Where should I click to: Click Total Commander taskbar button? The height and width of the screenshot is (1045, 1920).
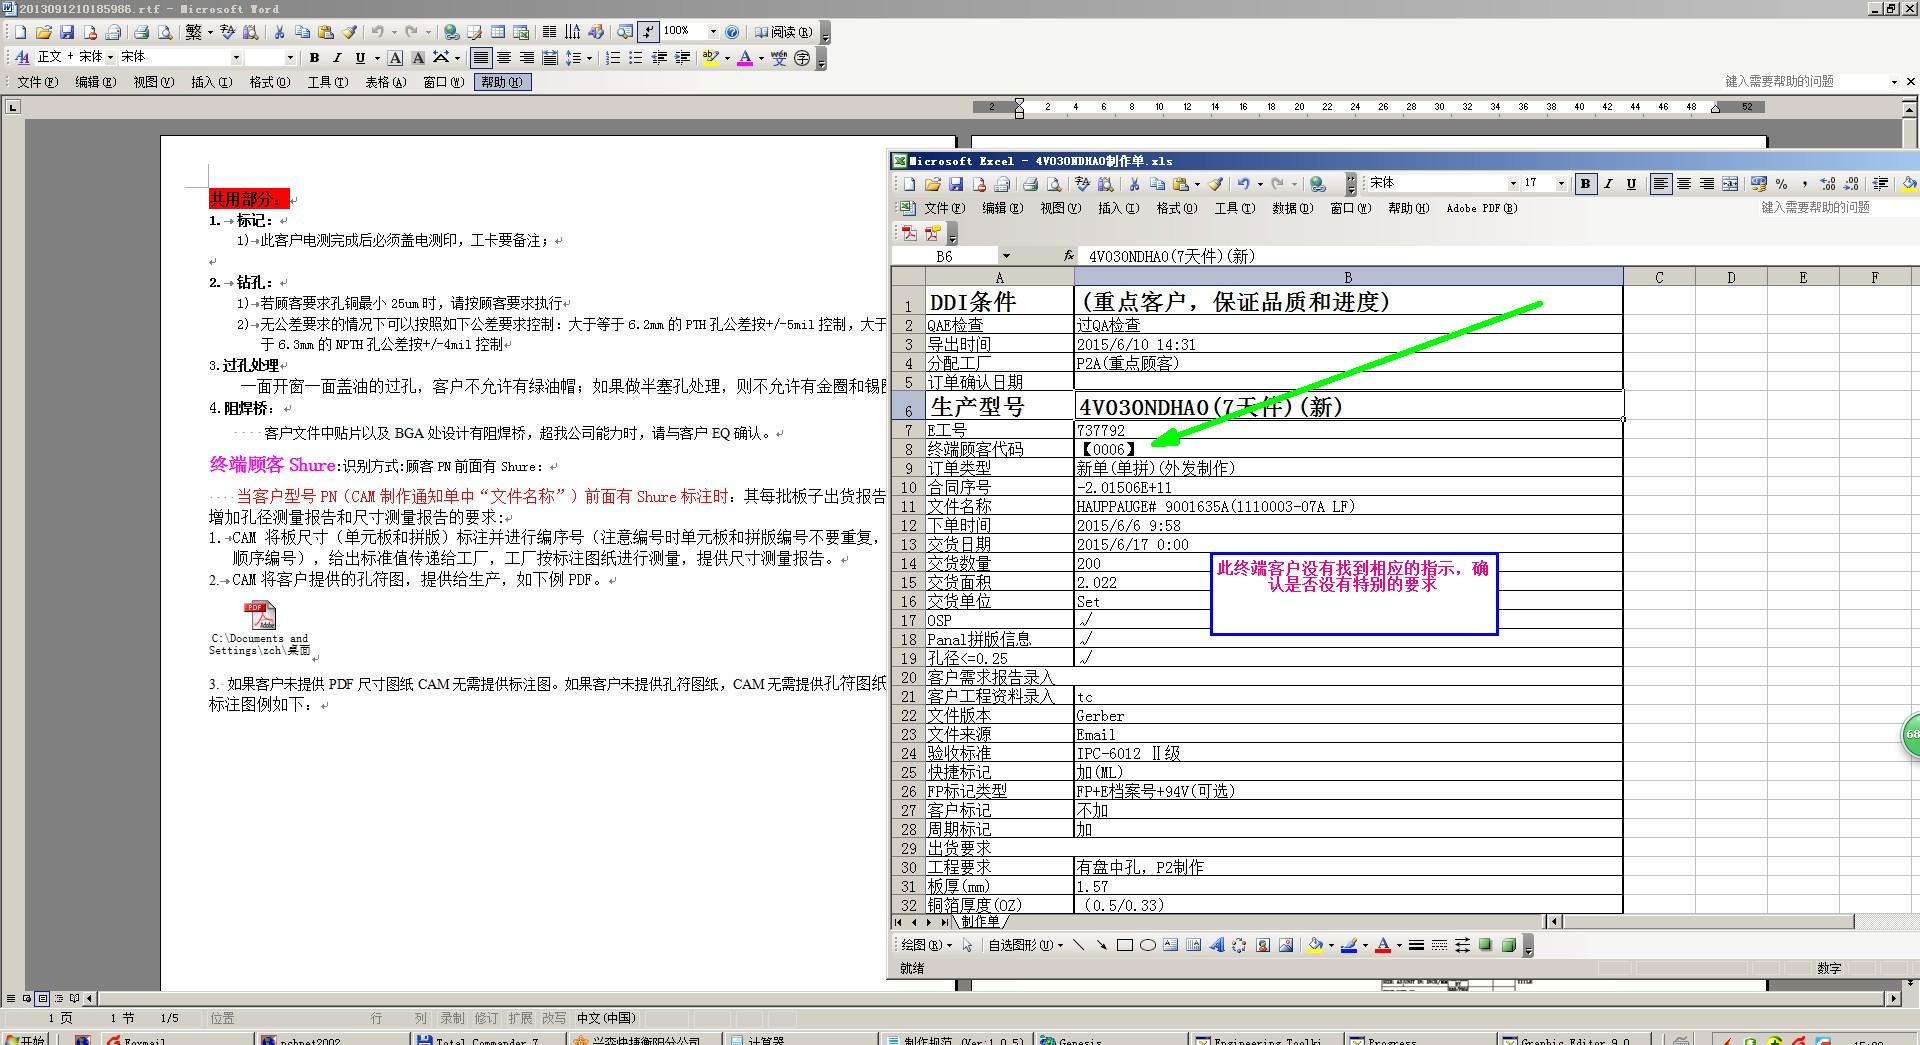pyautogui.click(x=489, y=1040)
